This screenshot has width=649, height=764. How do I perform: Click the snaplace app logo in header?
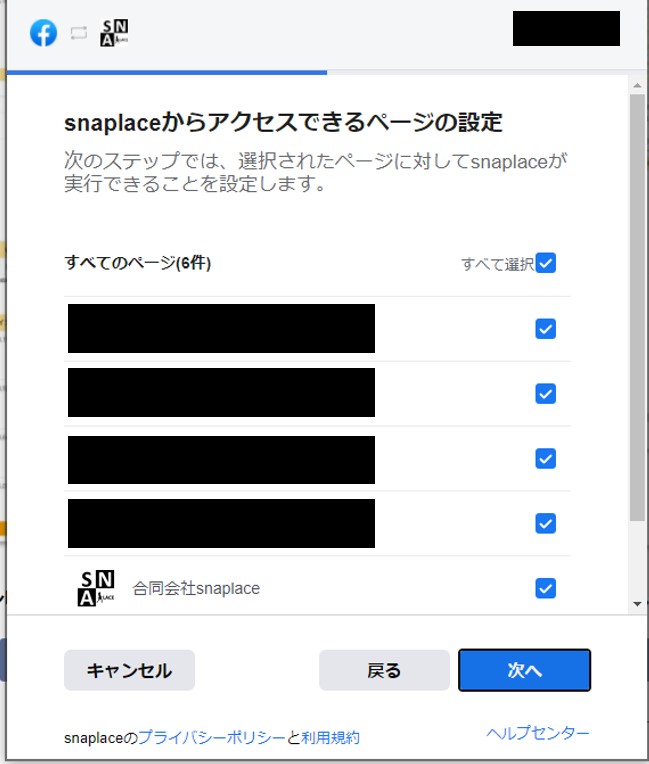[115, 33]
